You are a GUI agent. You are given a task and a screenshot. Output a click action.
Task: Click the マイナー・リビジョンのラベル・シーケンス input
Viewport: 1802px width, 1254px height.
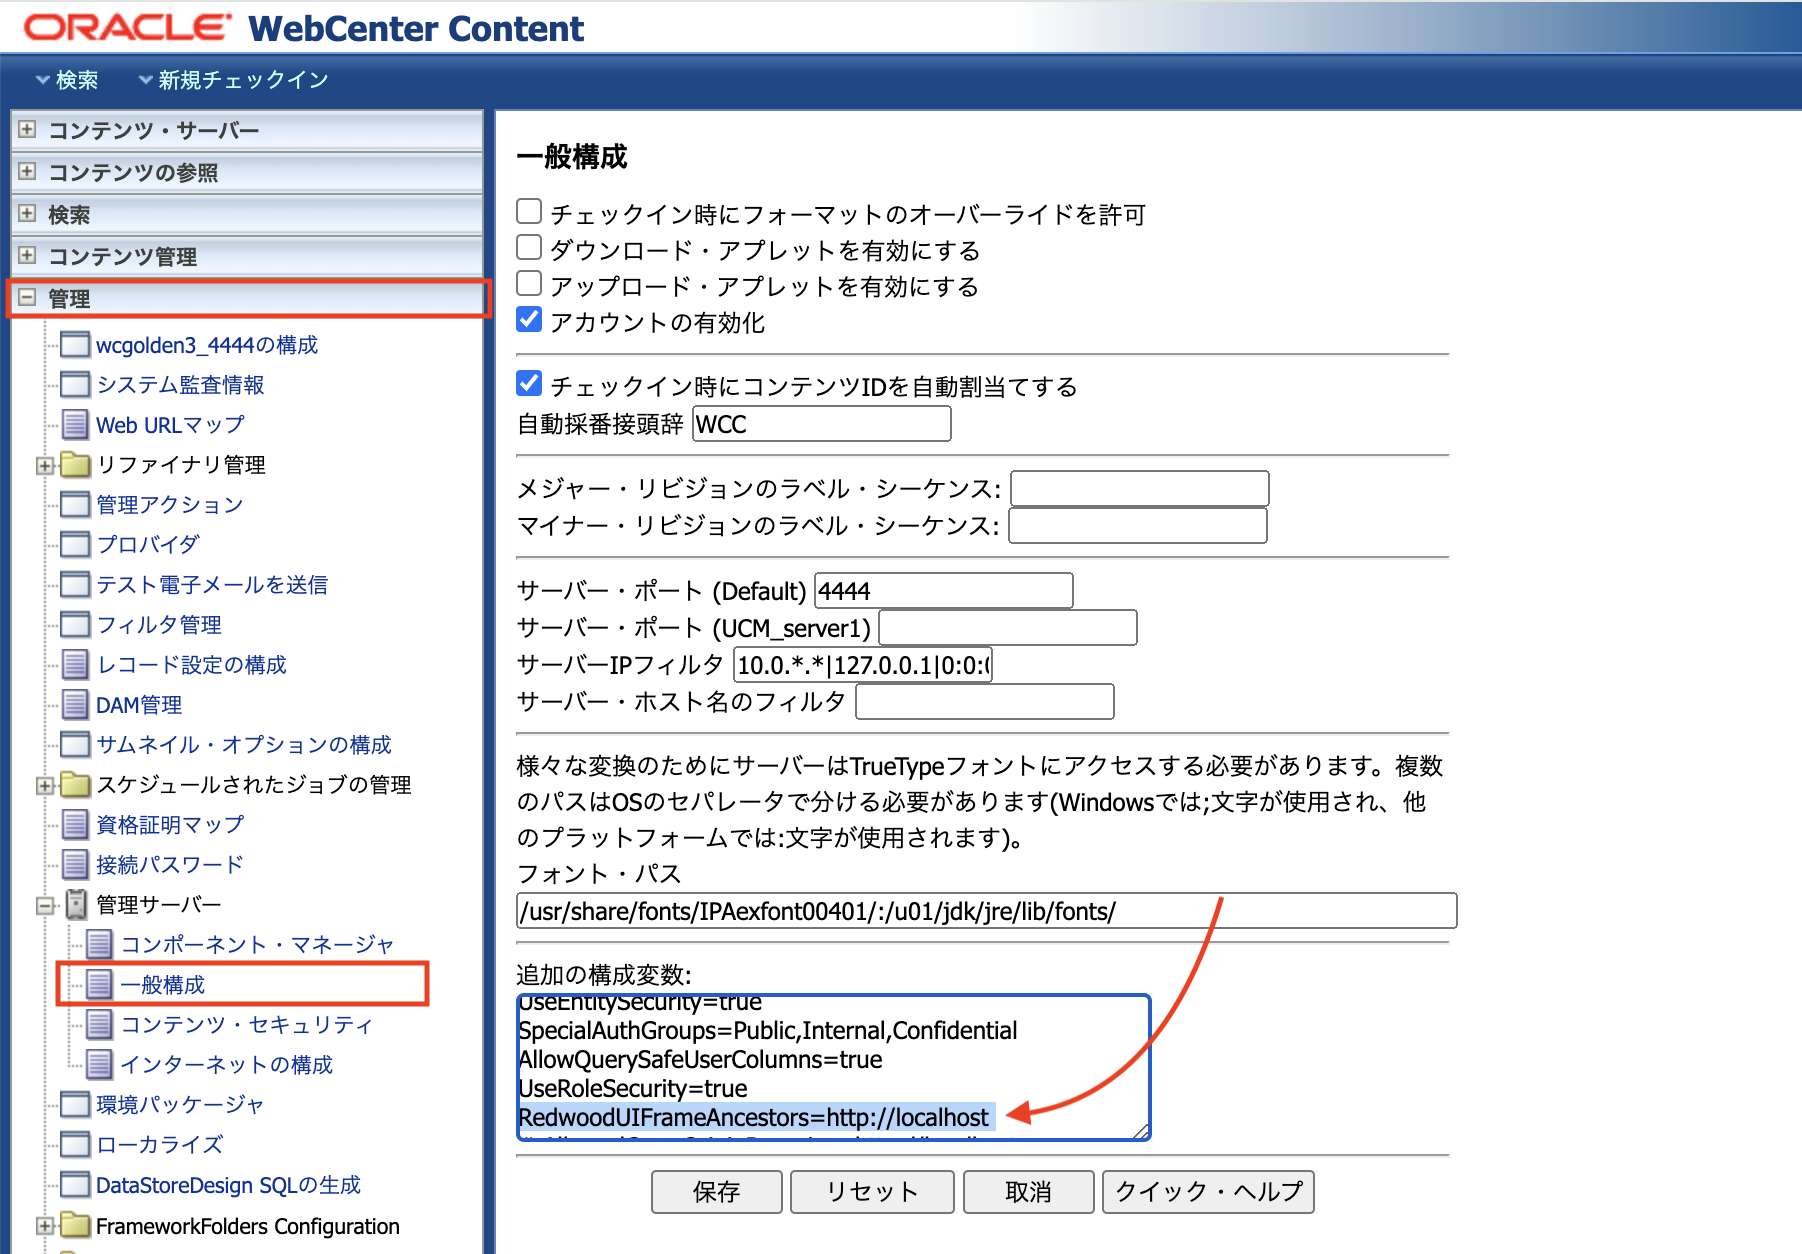pyautogui.click(x=1138, y=526)
